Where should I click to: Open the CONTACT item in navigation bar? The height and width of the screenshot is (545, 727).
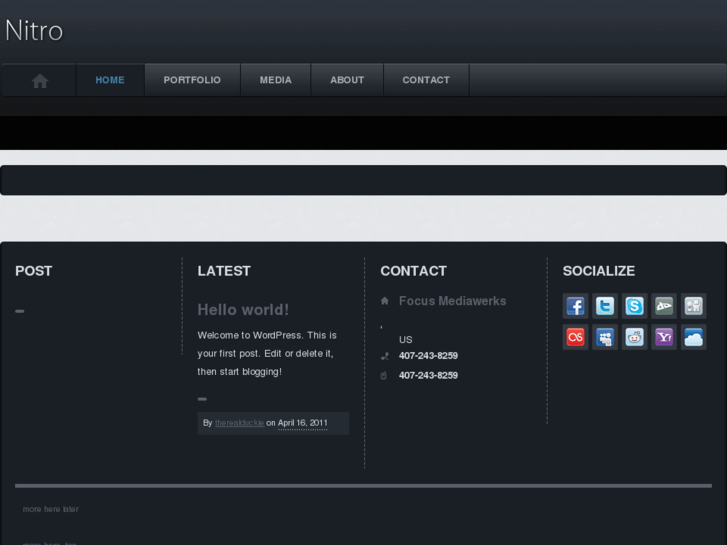tap(426, 80)
